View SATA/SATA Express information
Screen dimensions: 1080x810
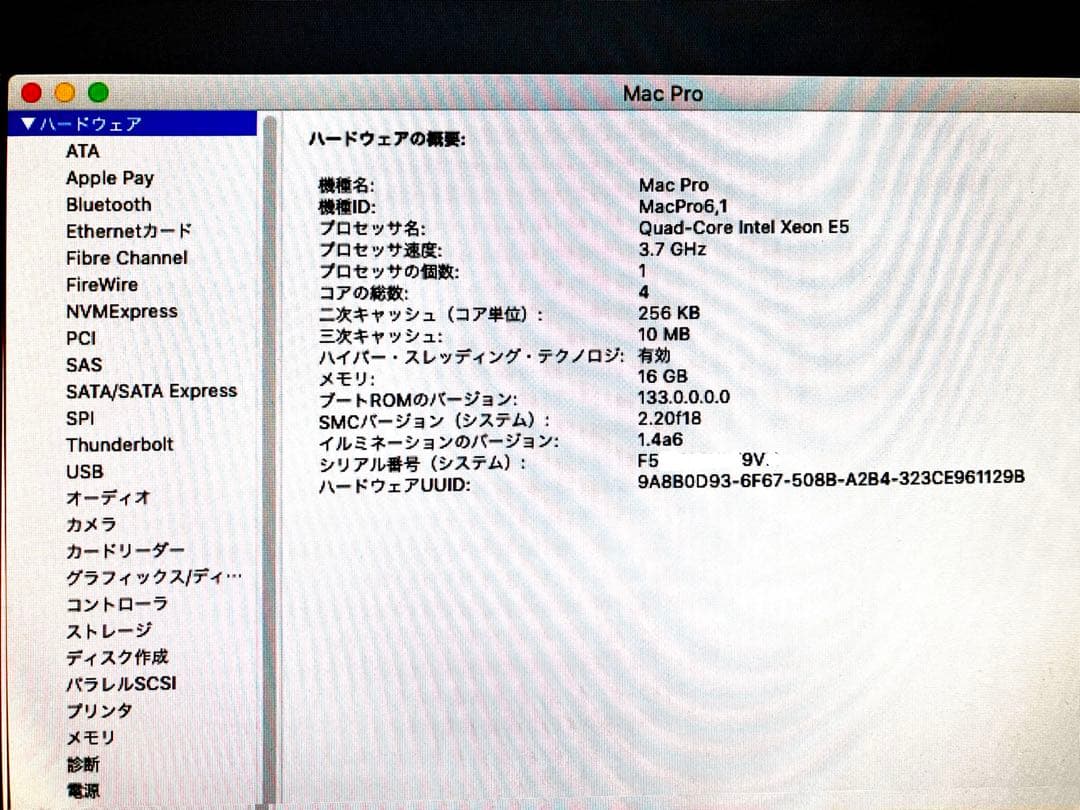(152, 391)
